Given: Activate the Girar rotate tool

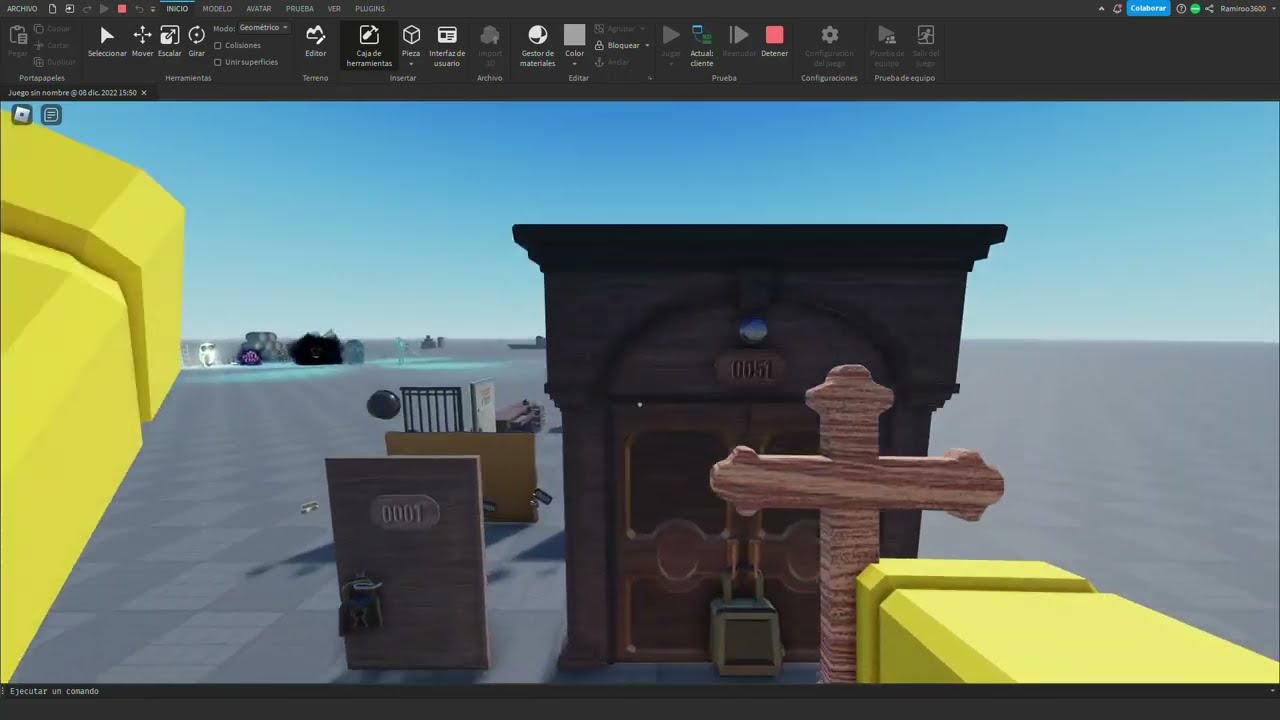Looking at the screenshot, I should [197, 41].
